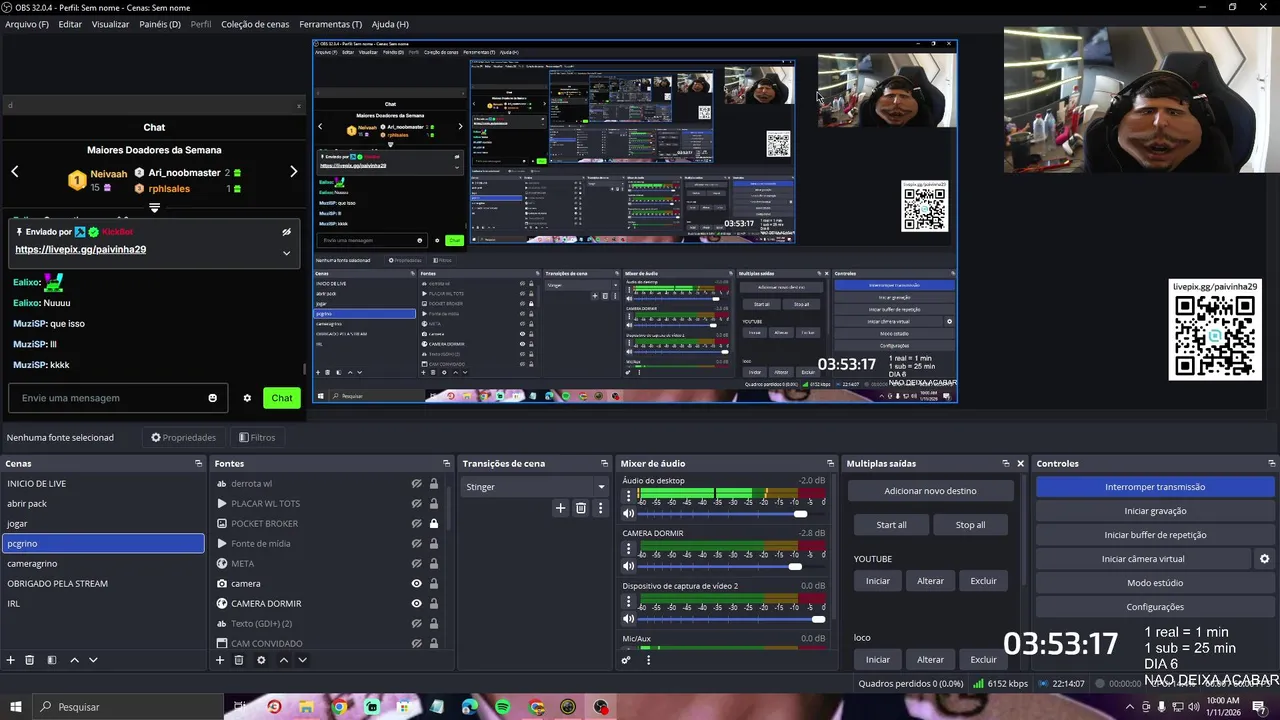Image resolution: width=1280 pixels, height=720 pixels.
Task: Show the Fonte de mídia source
Action: 416,544
